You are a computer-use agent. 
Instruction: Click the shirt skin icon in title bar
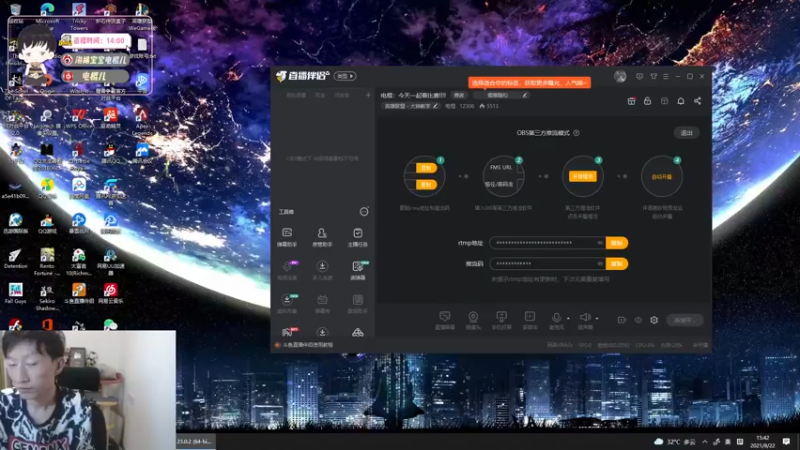654,77
